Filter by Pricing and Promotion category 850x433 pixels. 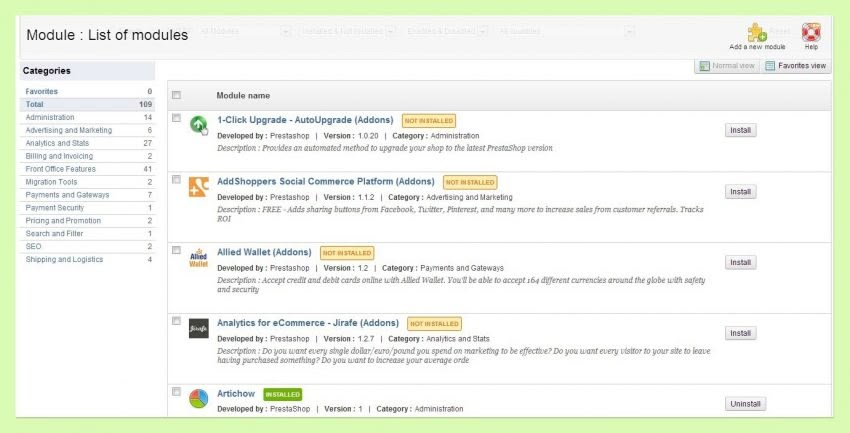point(89,221)
